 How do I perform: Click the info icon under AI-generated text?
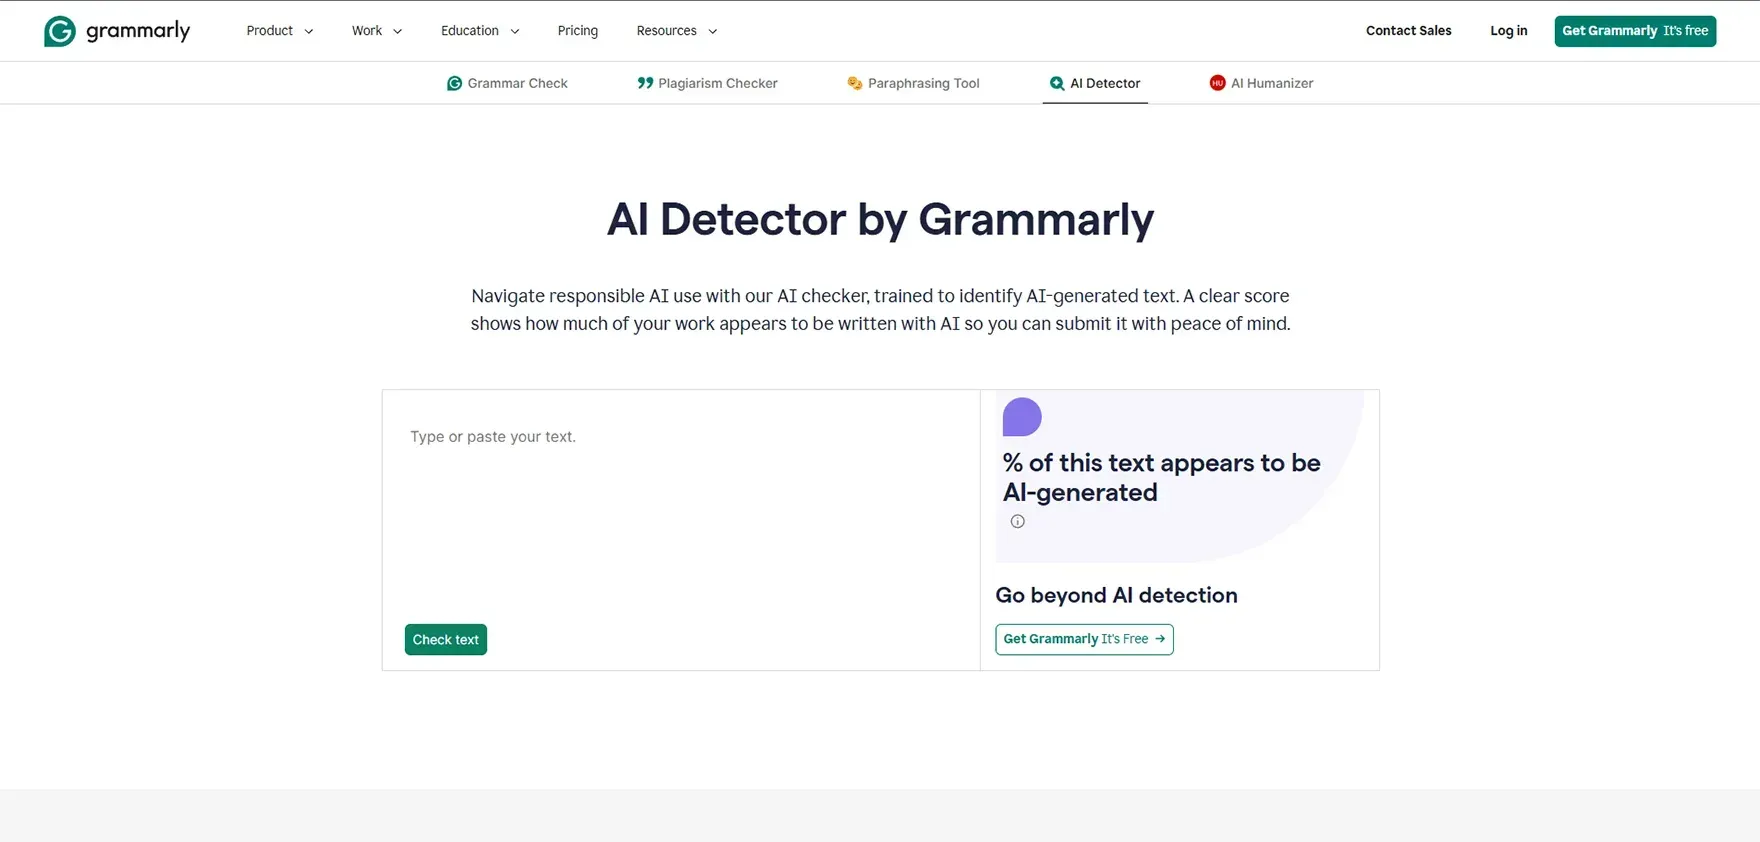point(1018,521)
